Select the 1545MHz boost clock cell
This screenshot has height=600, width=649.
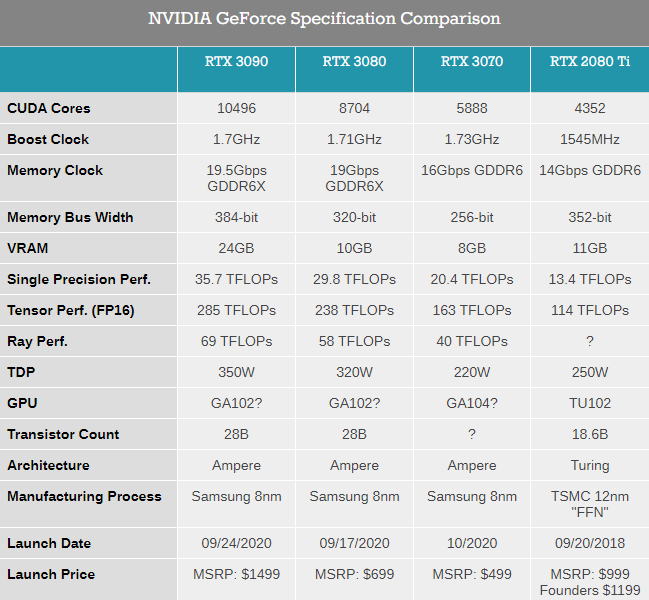[590, 139]
